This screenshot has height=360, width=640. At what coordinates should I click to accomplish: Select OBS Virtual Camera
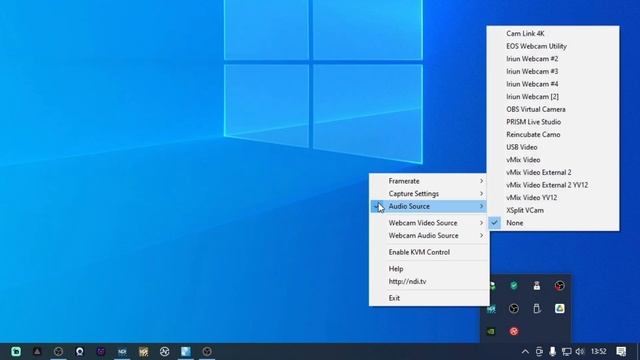coord(553,109)
